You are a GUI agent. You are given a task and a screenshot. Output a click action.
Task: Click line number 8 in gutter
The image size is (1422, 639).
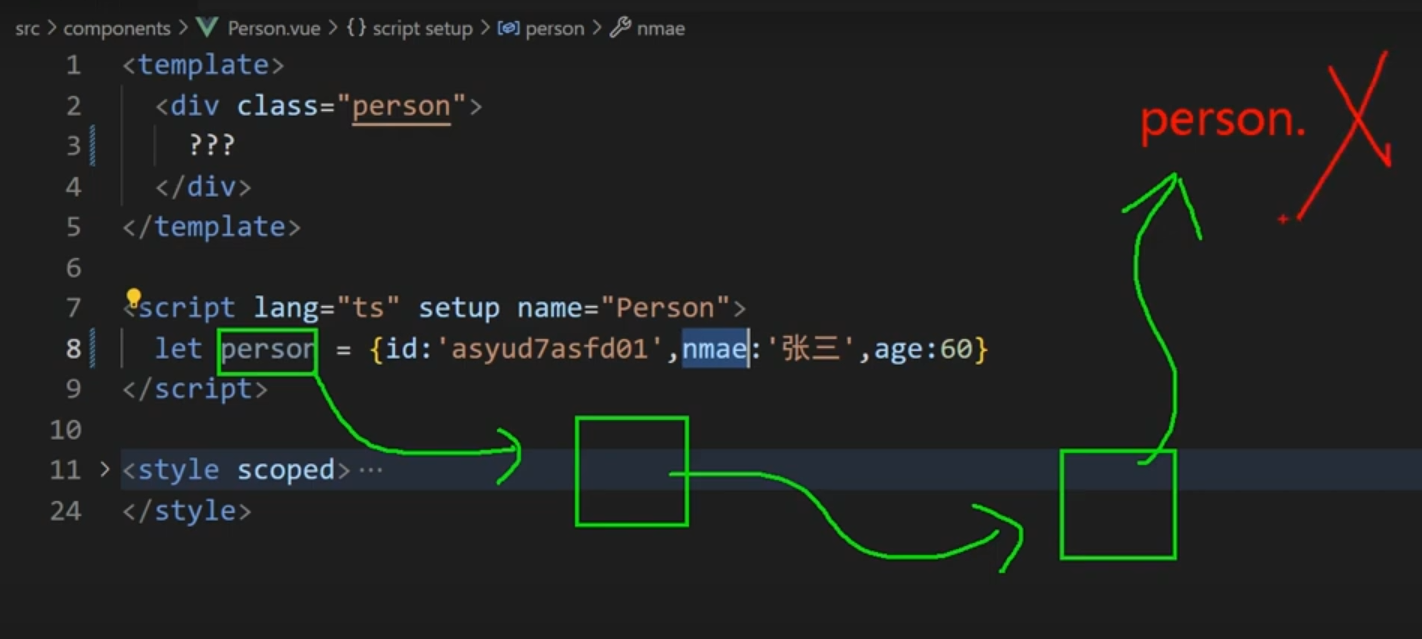click(x=73, y=349)
